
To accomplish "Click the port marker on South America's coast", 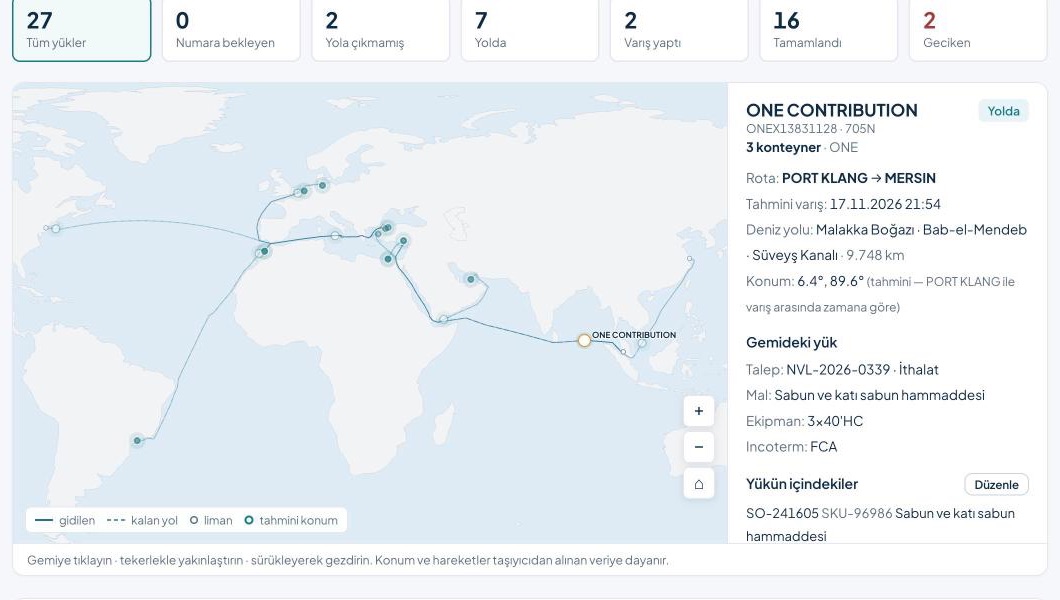I will tap(137, 441).
